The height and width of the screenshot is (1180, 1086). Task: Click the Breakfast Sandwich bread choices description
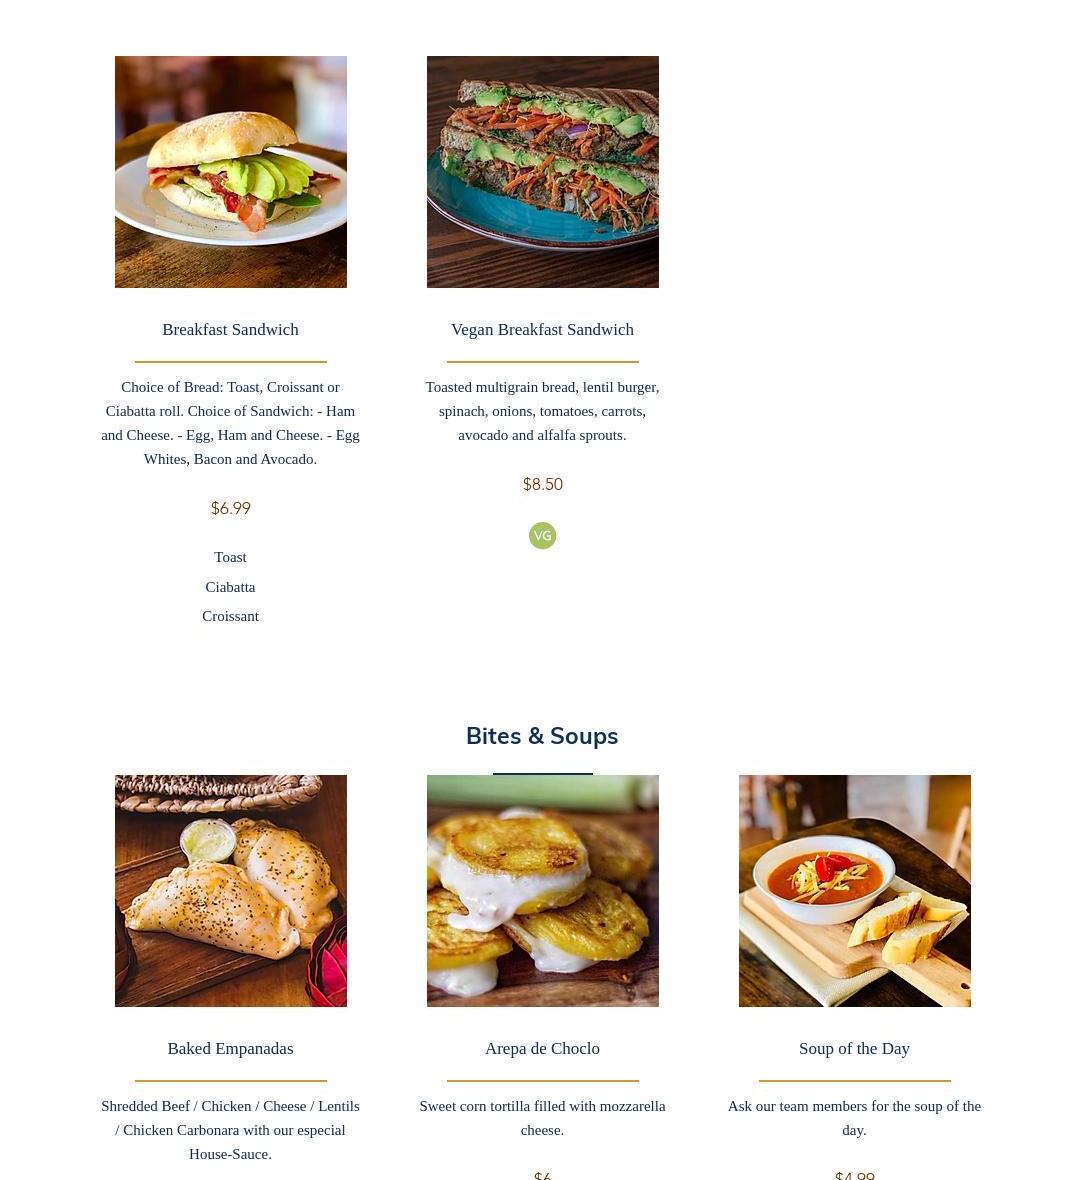[230, 423]
